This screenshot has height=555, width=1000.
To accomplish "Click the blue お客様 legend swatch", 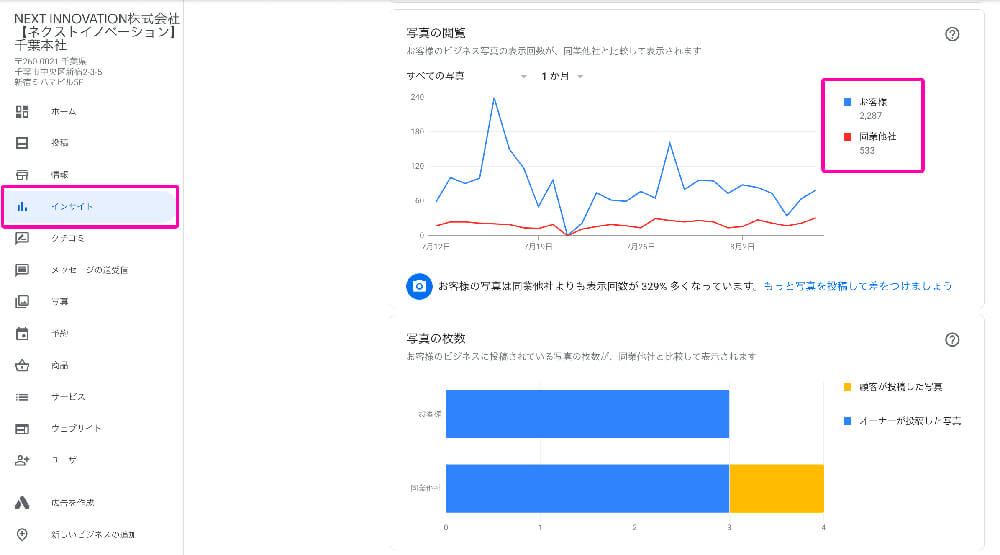I will (848, 102).
